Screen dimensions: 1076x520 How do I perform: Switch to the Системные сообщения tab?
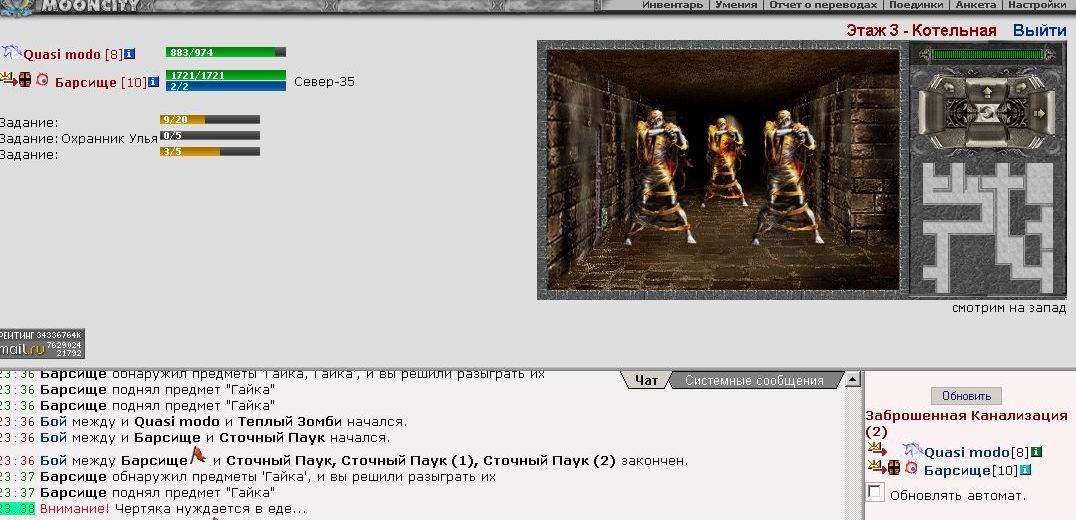[753, 380]
